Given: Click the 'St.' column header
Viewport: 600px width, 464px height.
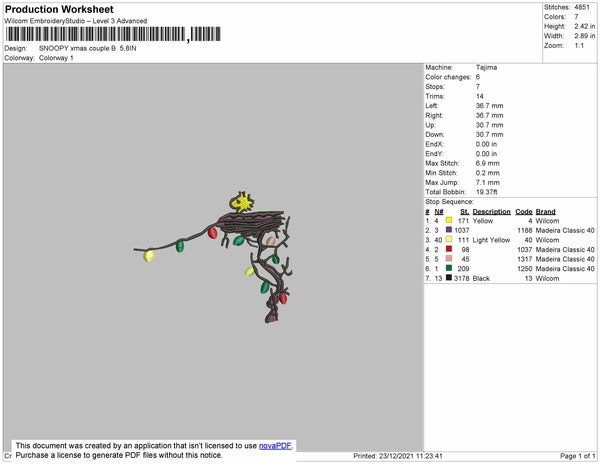Looking at the screenshot, I should coord(465,212).
